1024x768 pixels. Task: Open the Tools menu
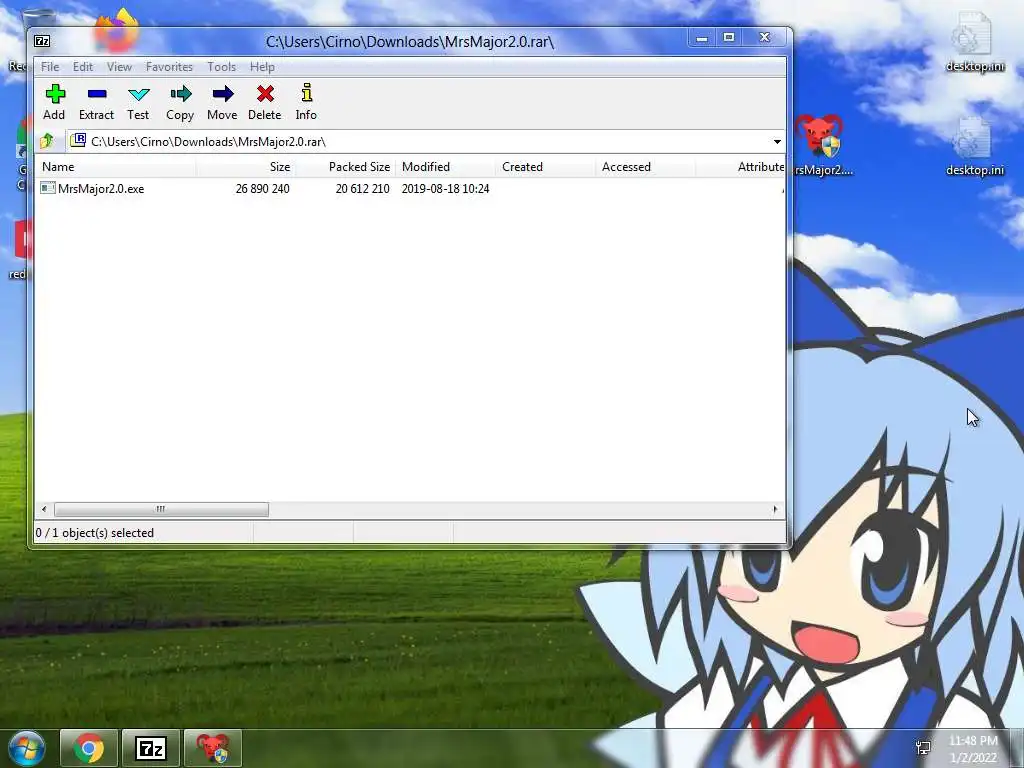click(x=221, y=67)
